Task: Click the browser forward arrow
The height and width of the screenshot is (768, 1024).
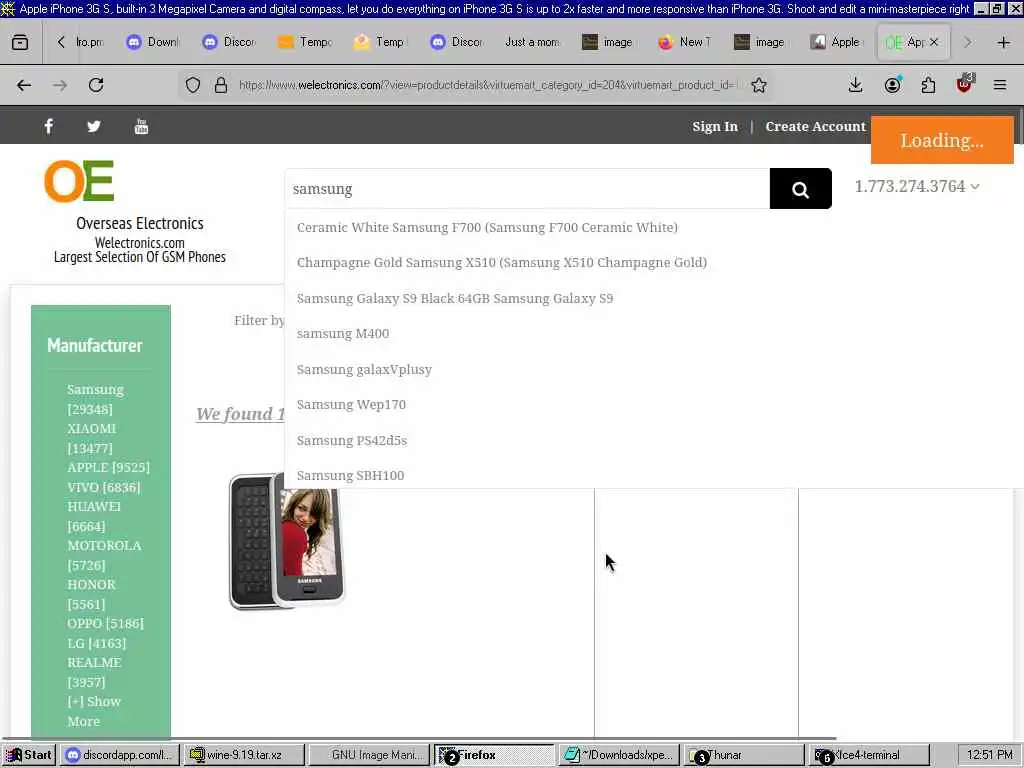Action: 60,85
